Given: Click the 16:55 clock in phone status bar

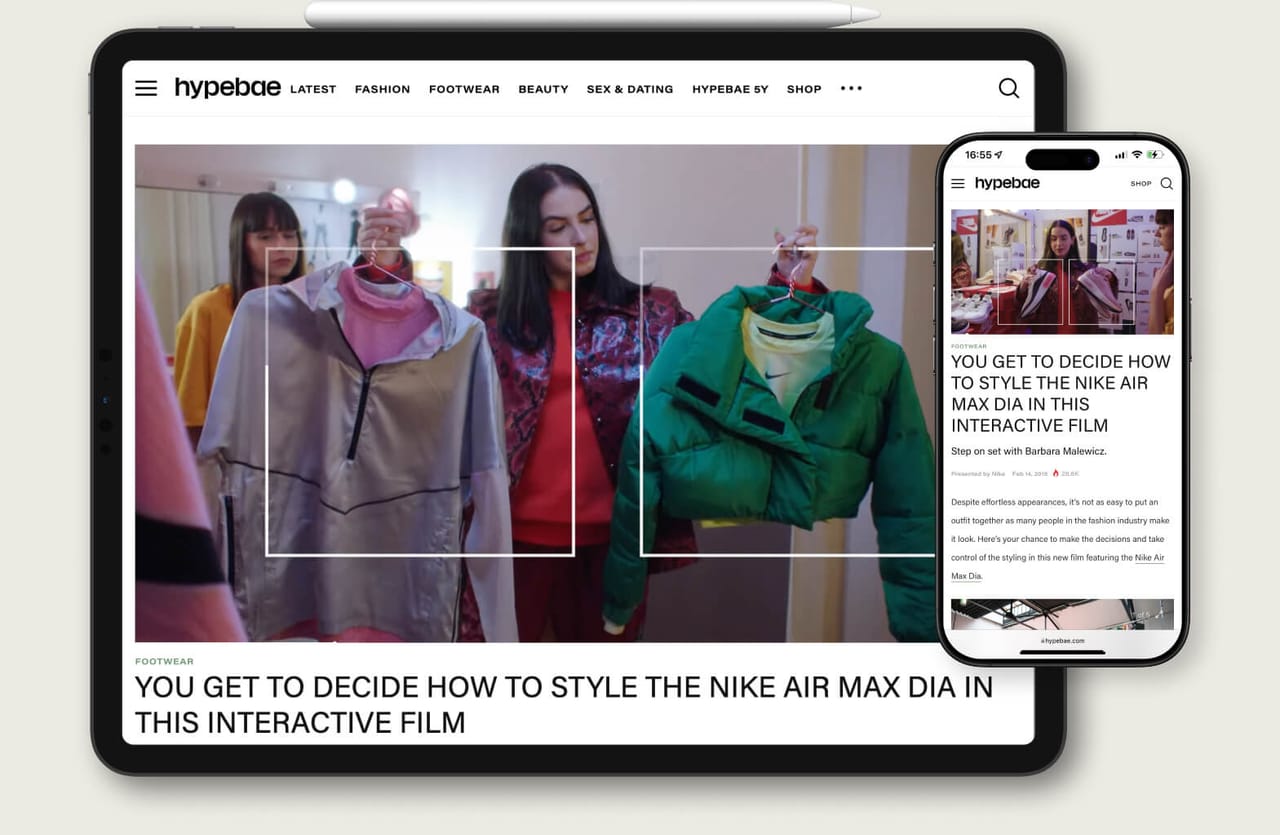Looking at the screenshot, I should (x=978, y=155).
